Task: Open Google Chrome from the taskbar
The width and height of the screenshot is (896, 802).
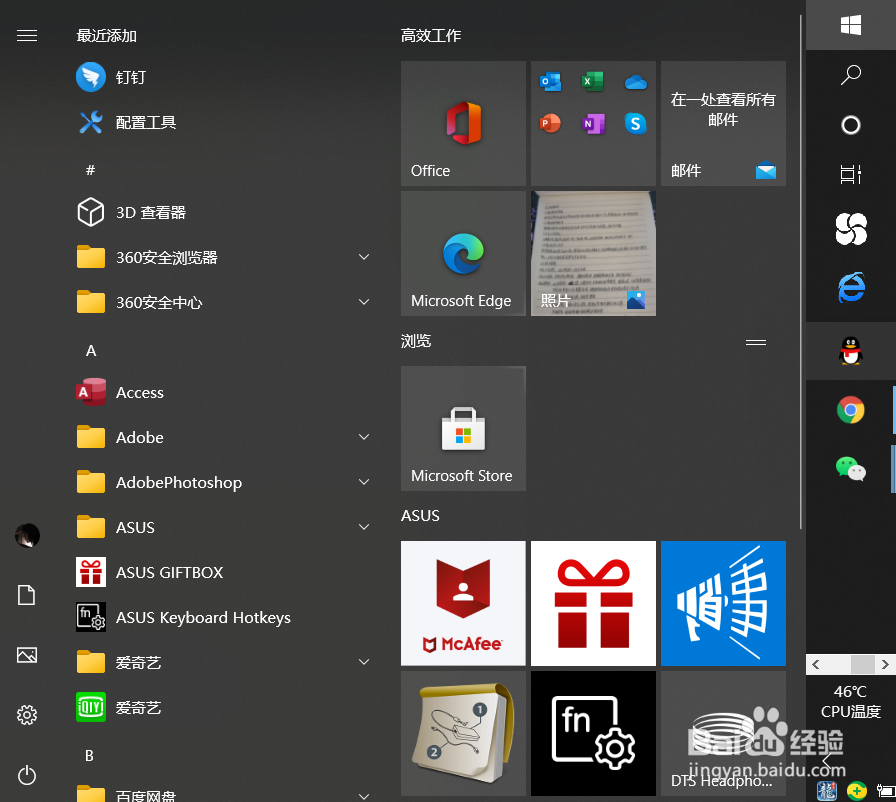Action: [x=850, y=410]
